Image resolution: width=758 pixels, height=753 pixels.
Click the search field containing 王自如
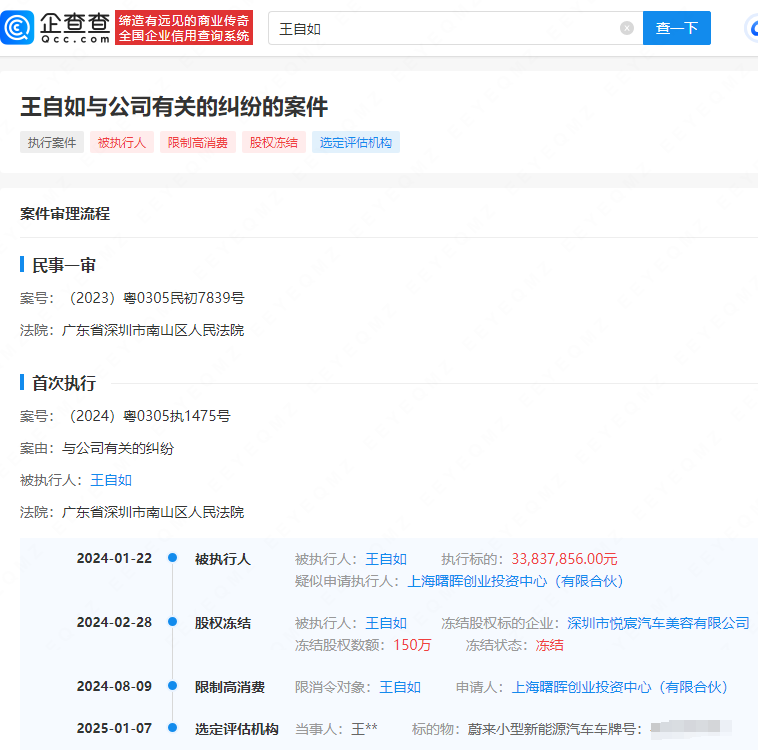pos(440,29)
